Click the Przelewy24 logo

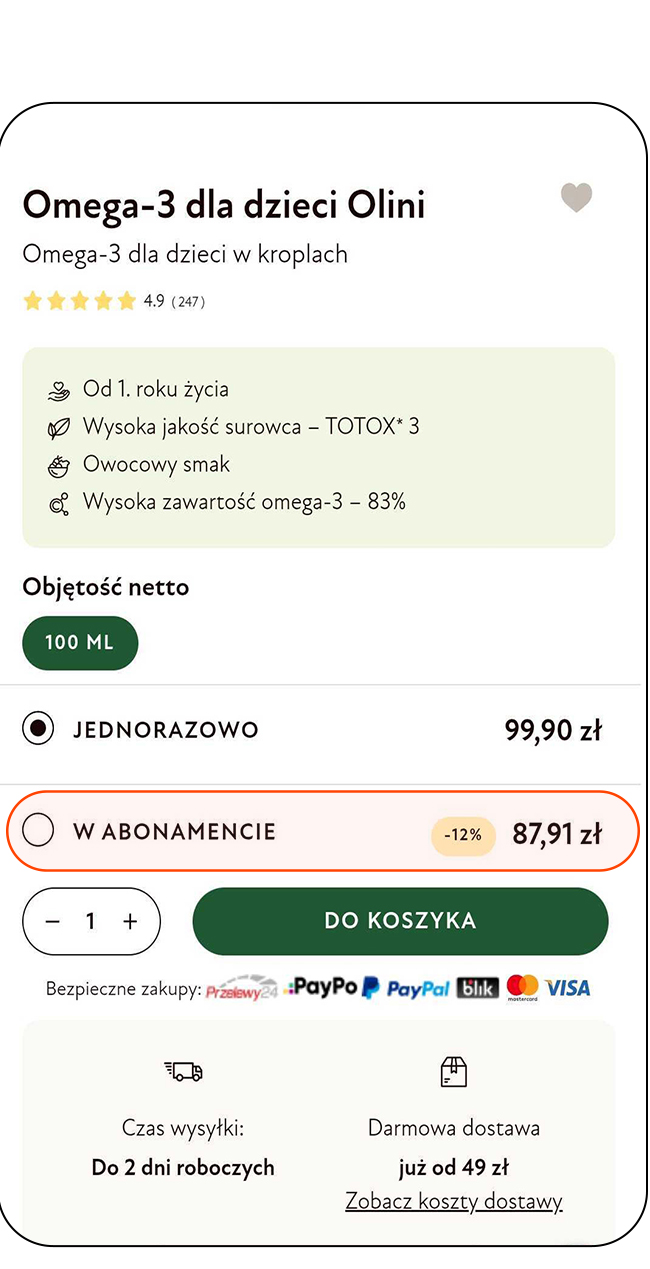click(x=242, y=989)
